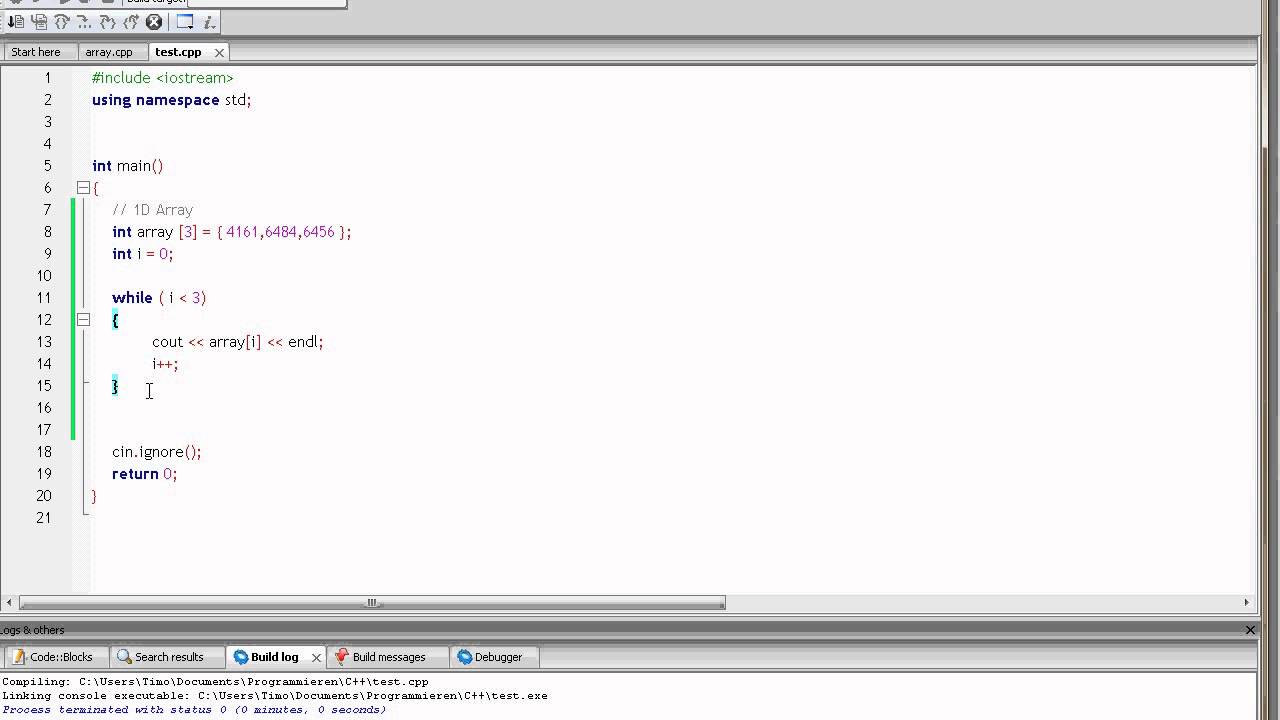Click the '#include <iostream>' line
This screenshot has height=720, width=1280.
[x=162, y=78]
